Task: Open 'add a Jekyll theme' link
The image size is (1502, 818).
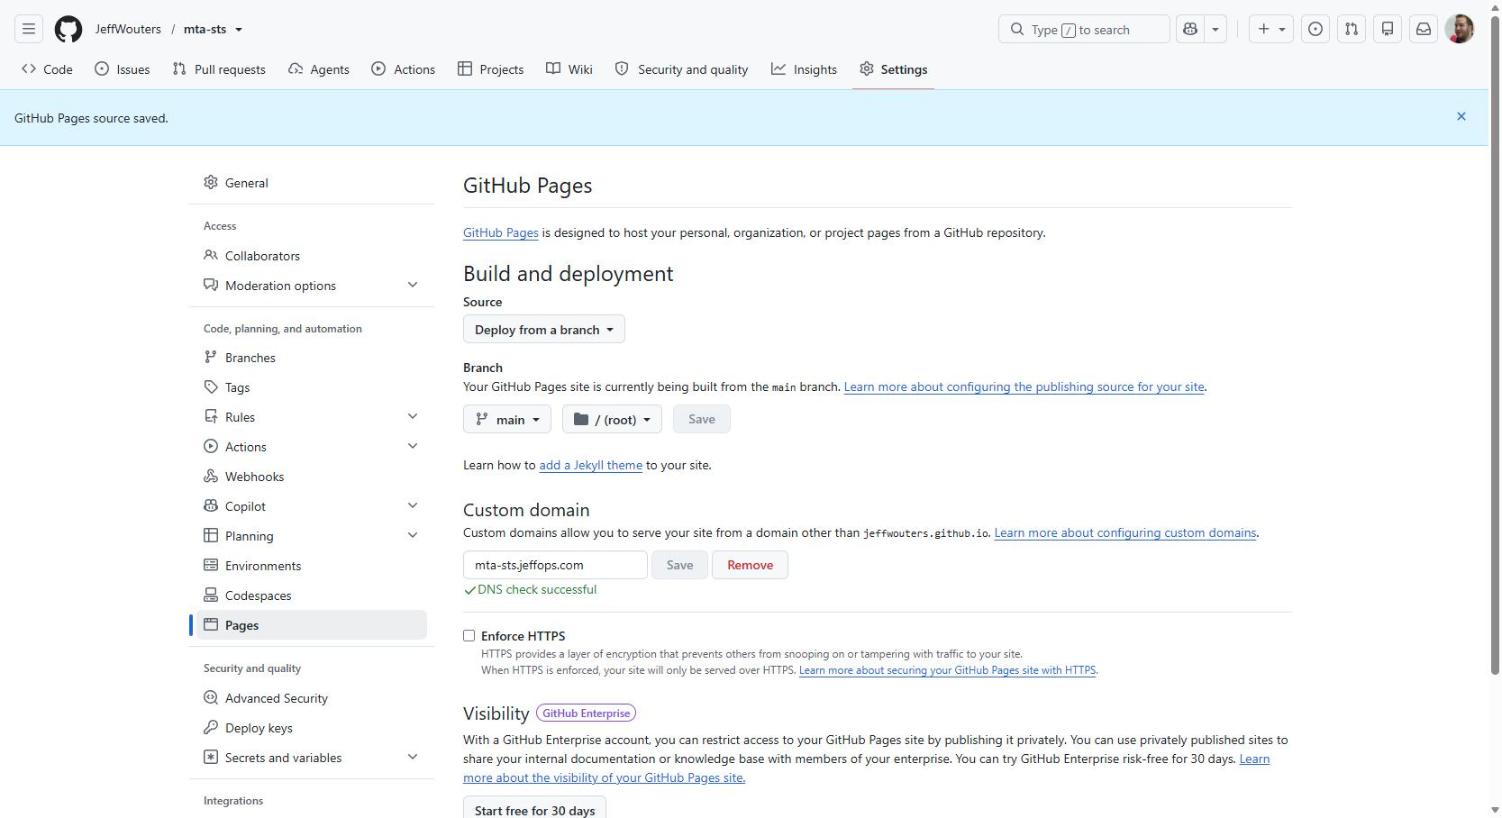Action: click(591, 465)
